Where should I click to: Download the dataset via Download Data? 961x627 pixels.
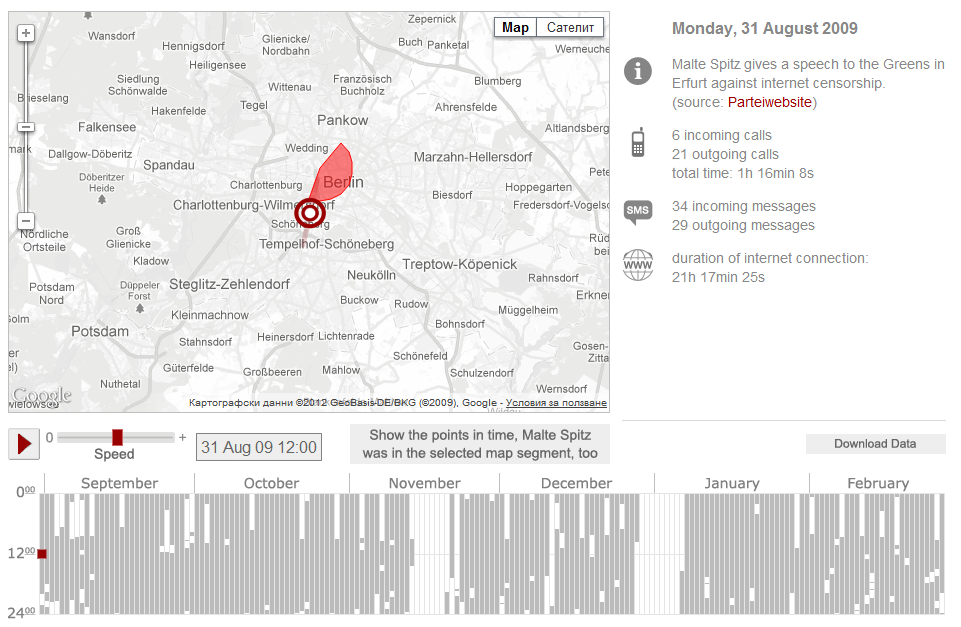[x=875, y=444]
